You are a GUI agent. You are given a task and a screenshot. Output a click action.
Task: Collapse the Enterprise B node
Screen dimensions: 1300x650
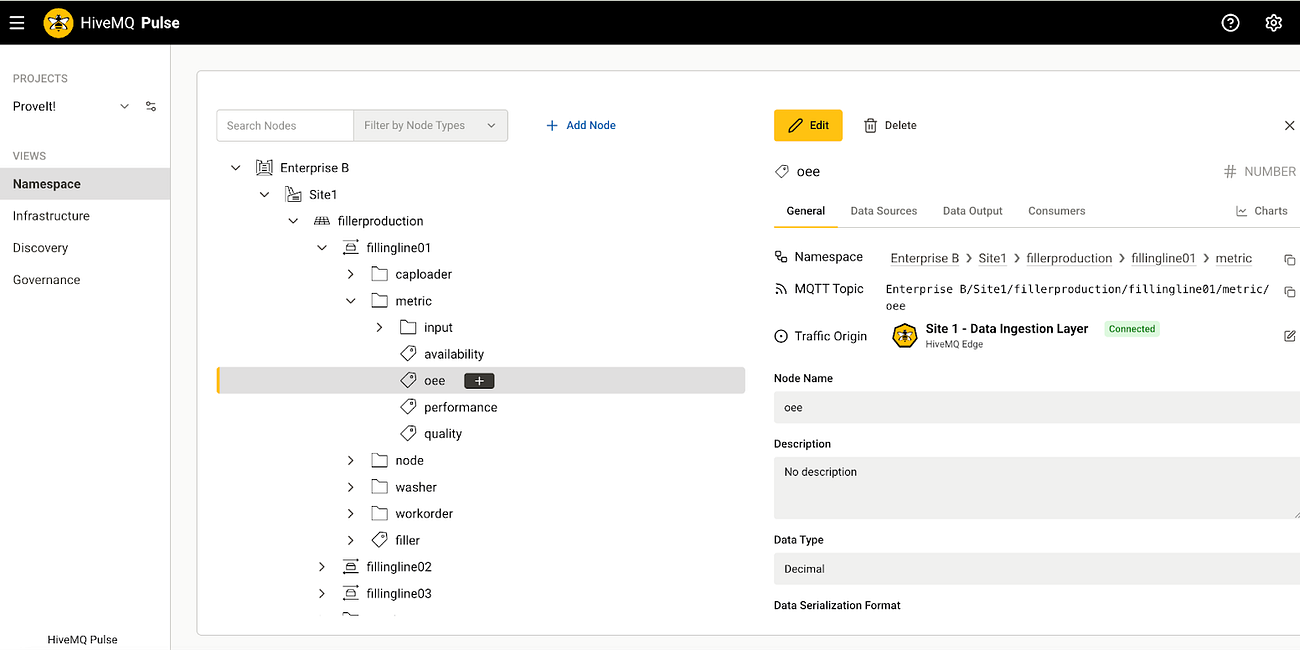[x=235, y=168]
